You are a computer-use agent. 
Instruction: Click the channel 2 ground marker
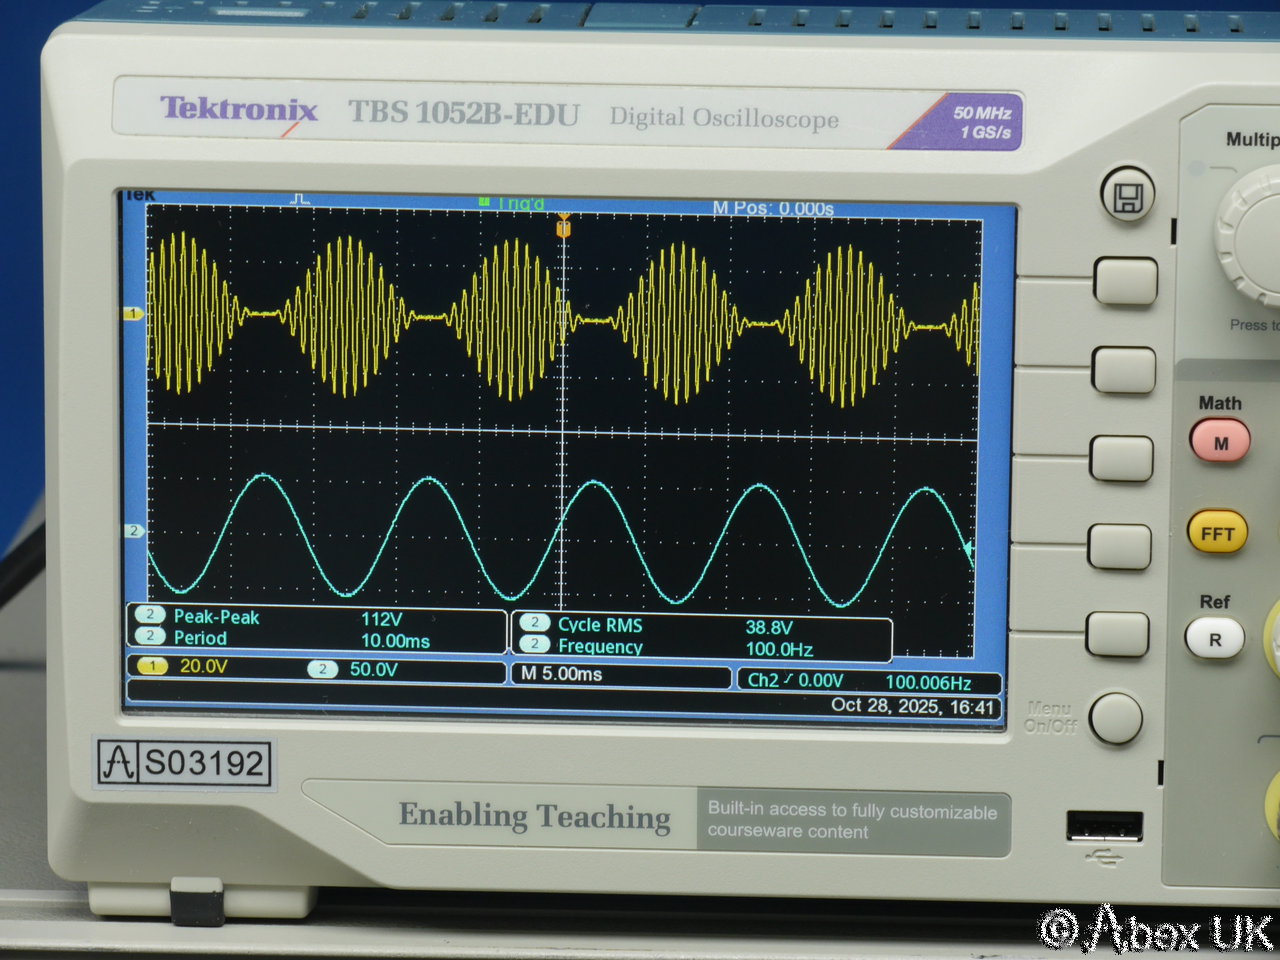(x=133, y=531)
